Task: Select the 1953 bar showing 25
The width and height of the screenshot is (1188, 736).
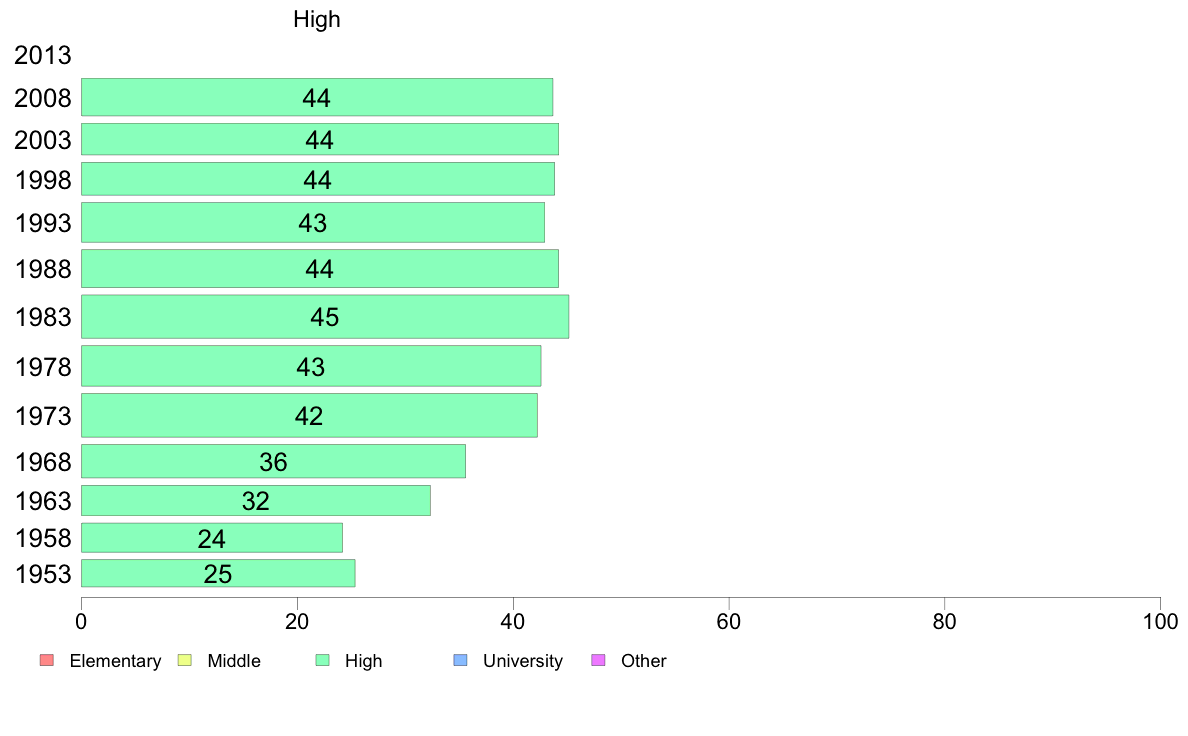Action: (218, 574)
